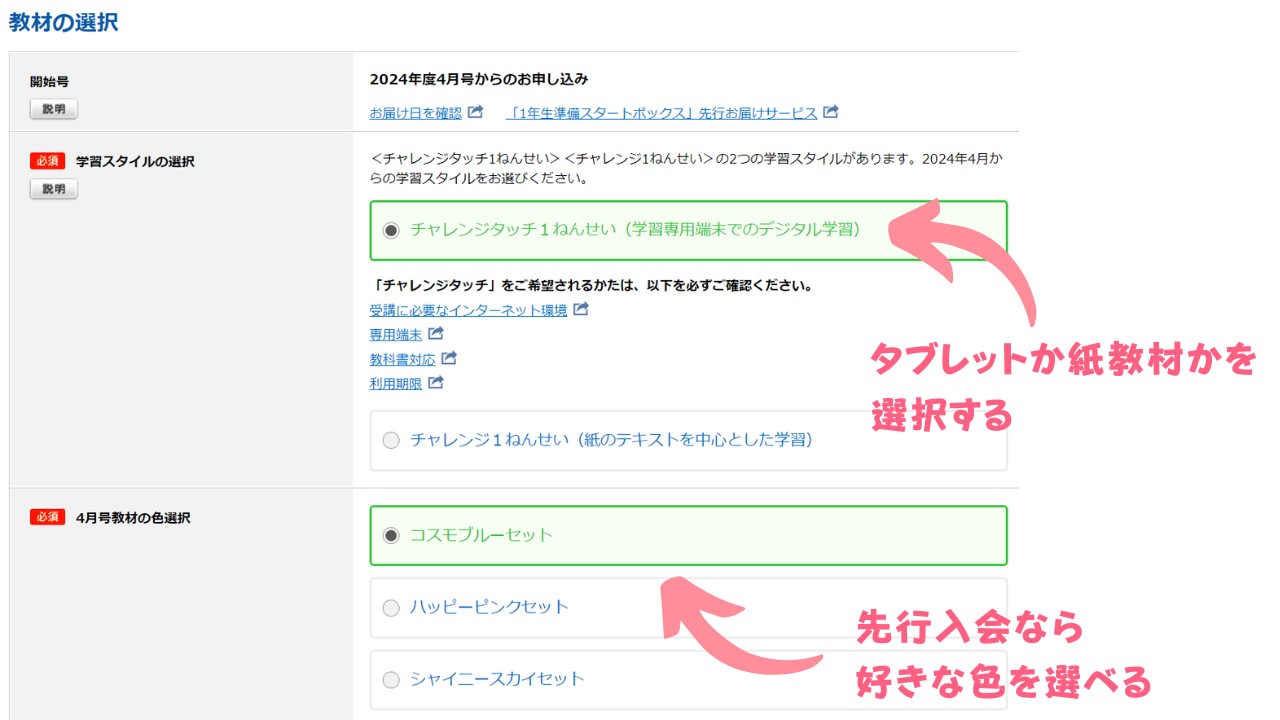Click 説明 button under 開始号
The width and height of the screenshot is (1280, 720).
pos(53,109)
